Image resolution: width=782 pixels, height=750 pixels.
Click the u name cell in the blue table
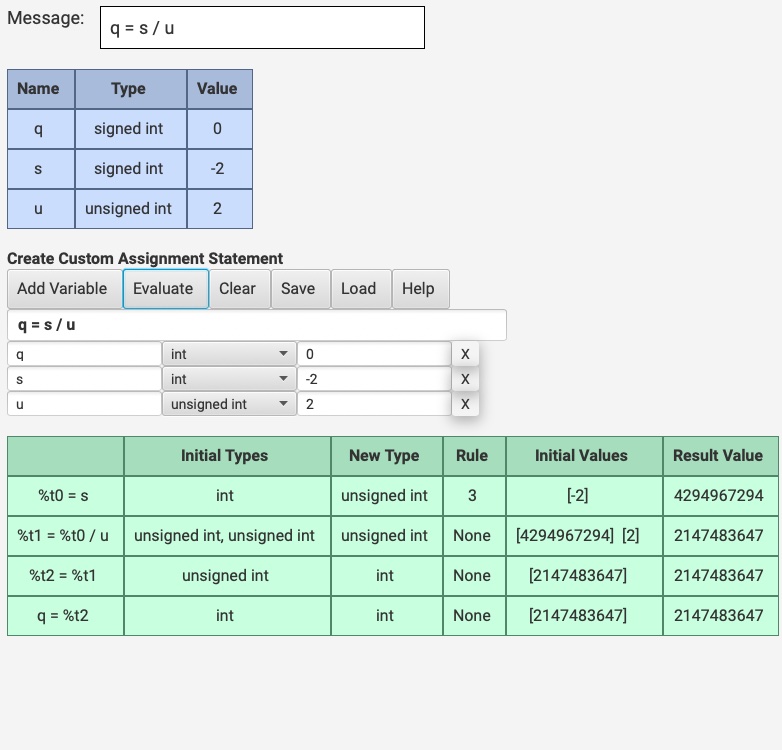41,208
